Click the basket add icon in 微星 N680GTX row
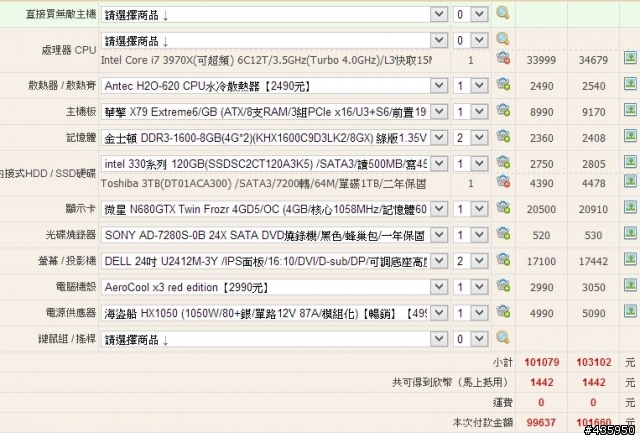This screenshot has width=640, height=438. click(x=503, y=207)
